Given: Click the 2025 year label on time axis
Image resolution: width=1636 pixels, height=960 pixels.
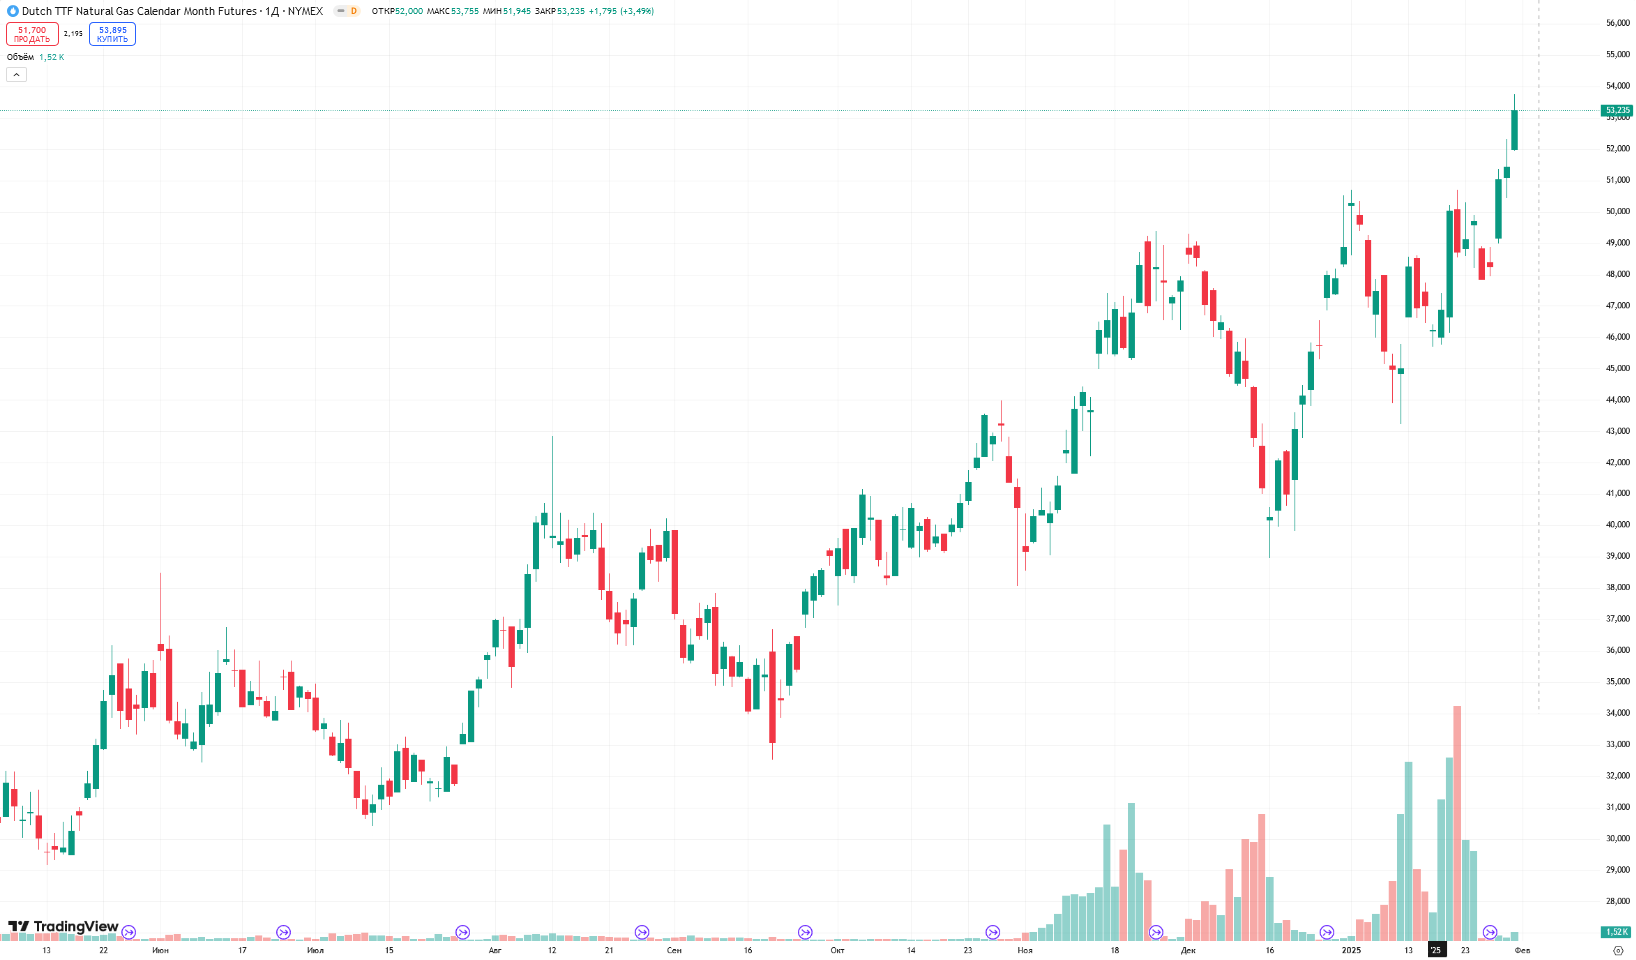Looking at the screenshot, I should click(x=1351, y=950).
